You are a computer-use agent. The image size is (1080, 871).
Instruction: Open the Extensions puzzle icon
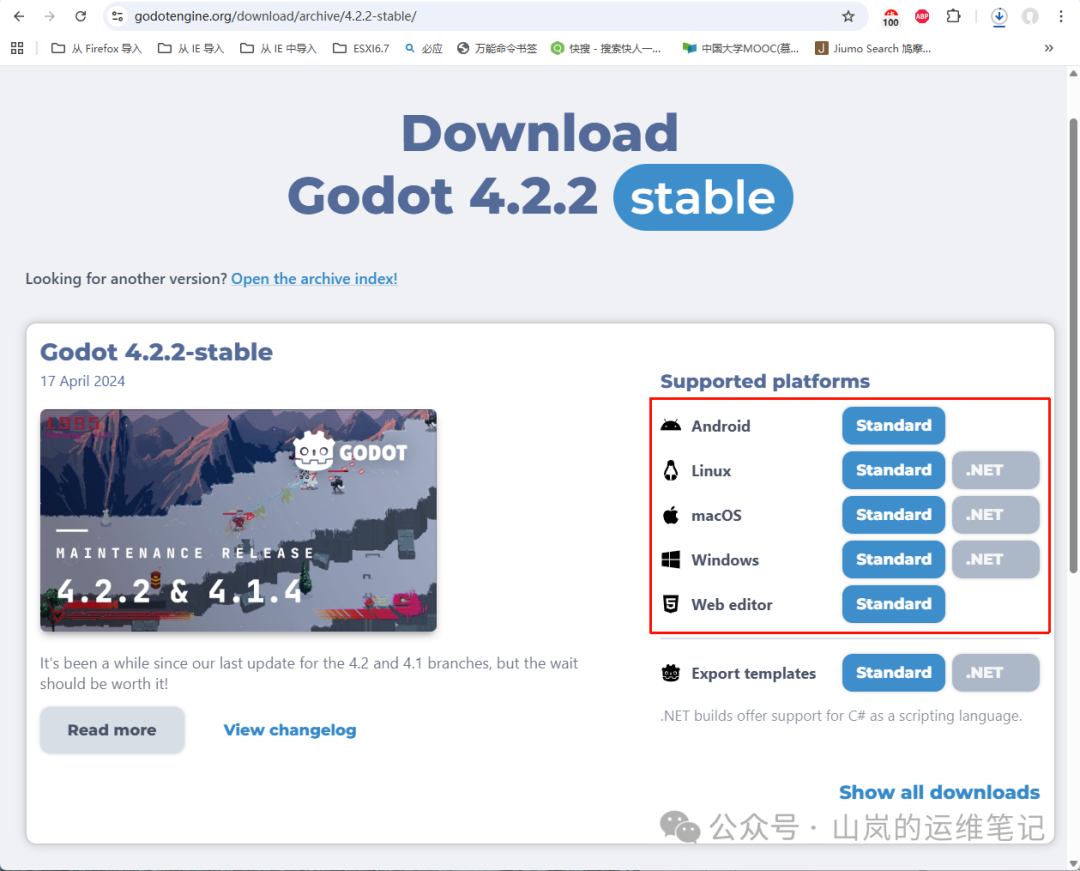pyautogui.click(x=953, y=16)
